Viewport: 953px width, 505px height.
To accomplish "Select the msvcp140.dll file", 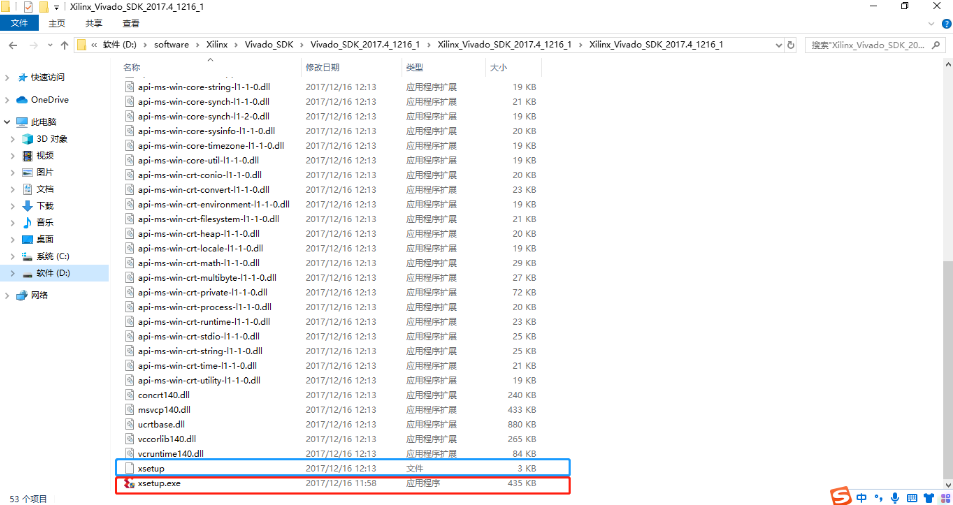I will coord(164,410).
